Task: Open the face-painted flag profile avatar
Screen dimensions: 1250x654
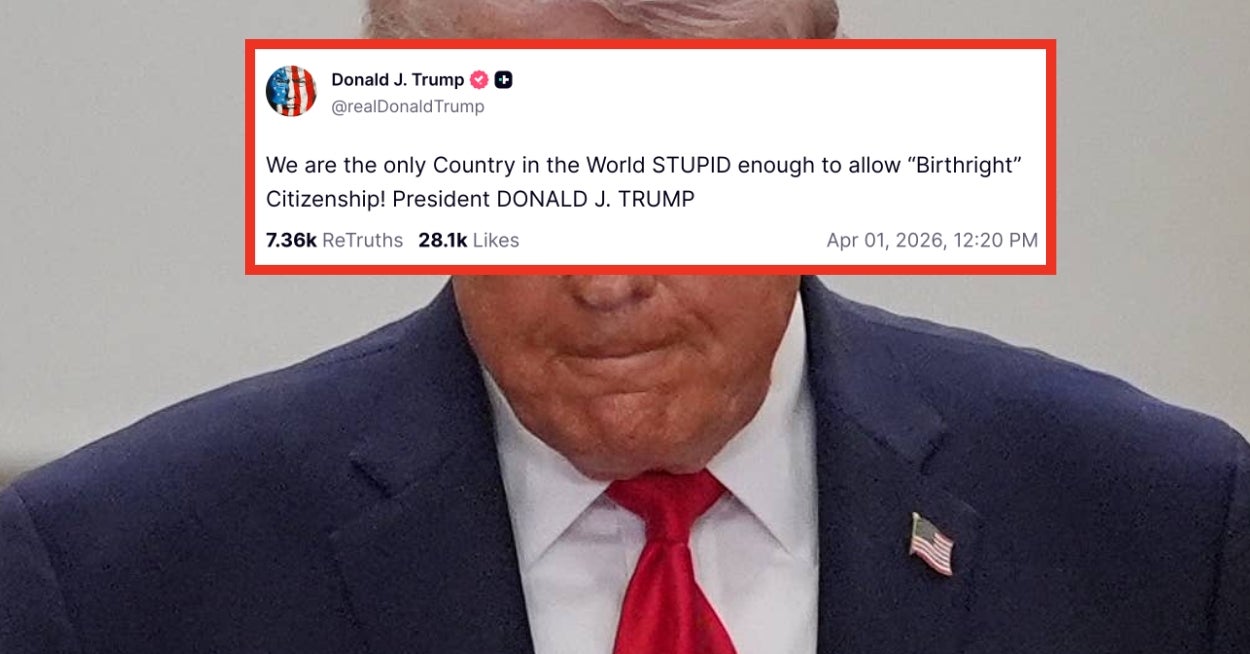Action: pyautogui.click(x=291, y=91)
